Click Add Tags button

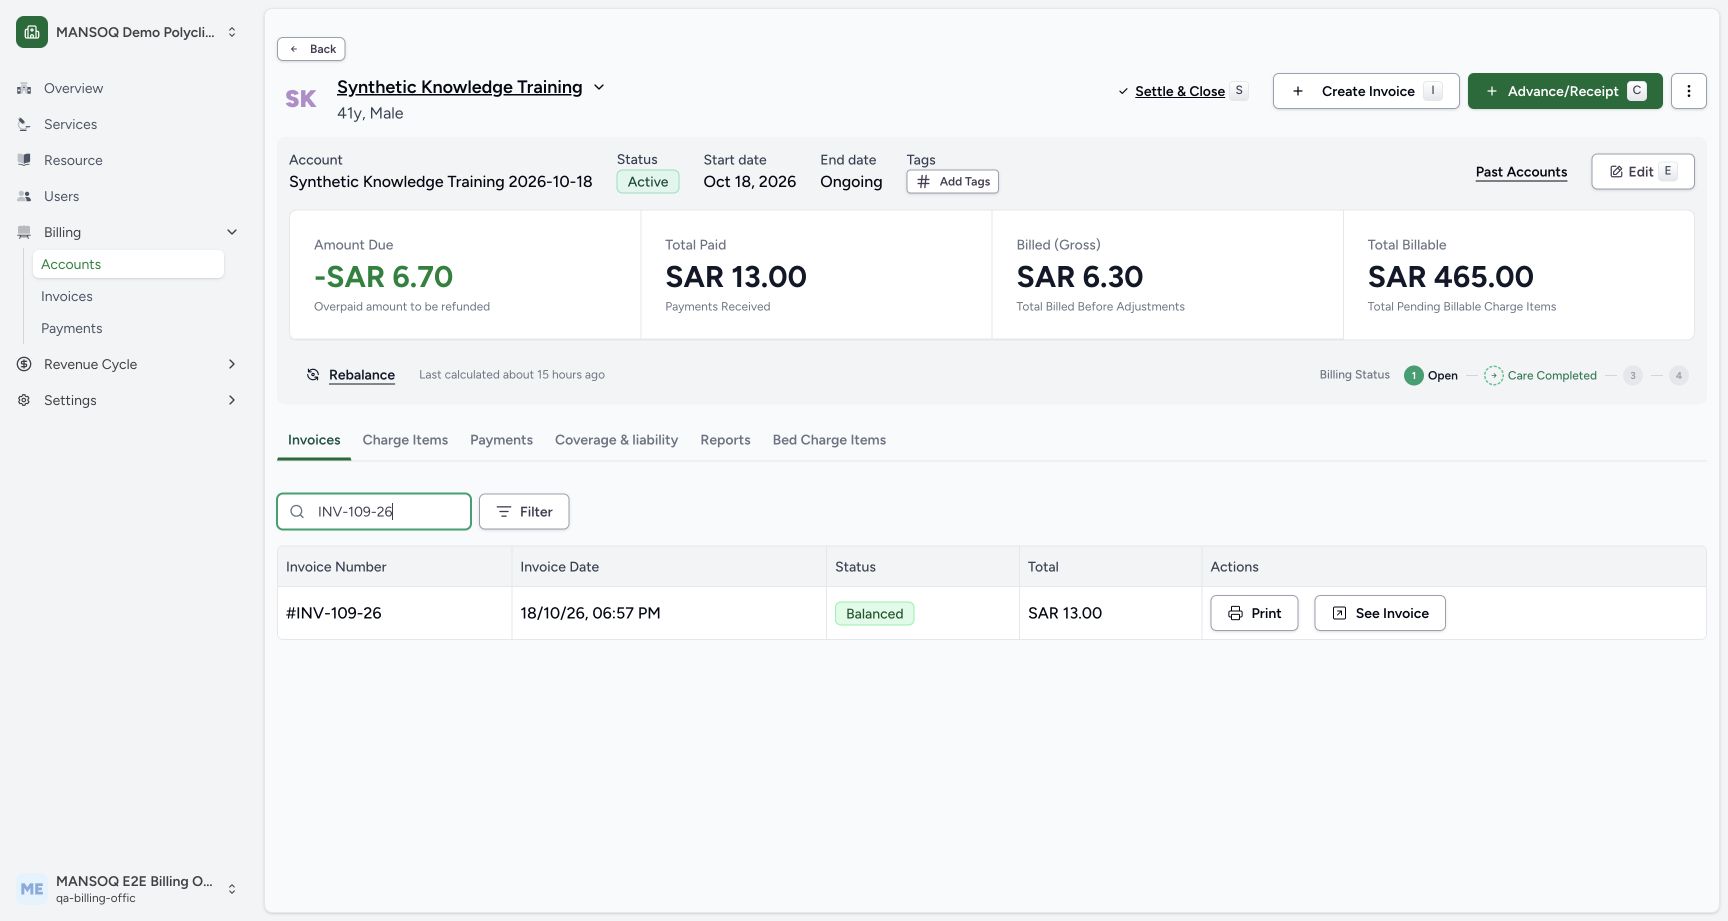pos(953,181)
